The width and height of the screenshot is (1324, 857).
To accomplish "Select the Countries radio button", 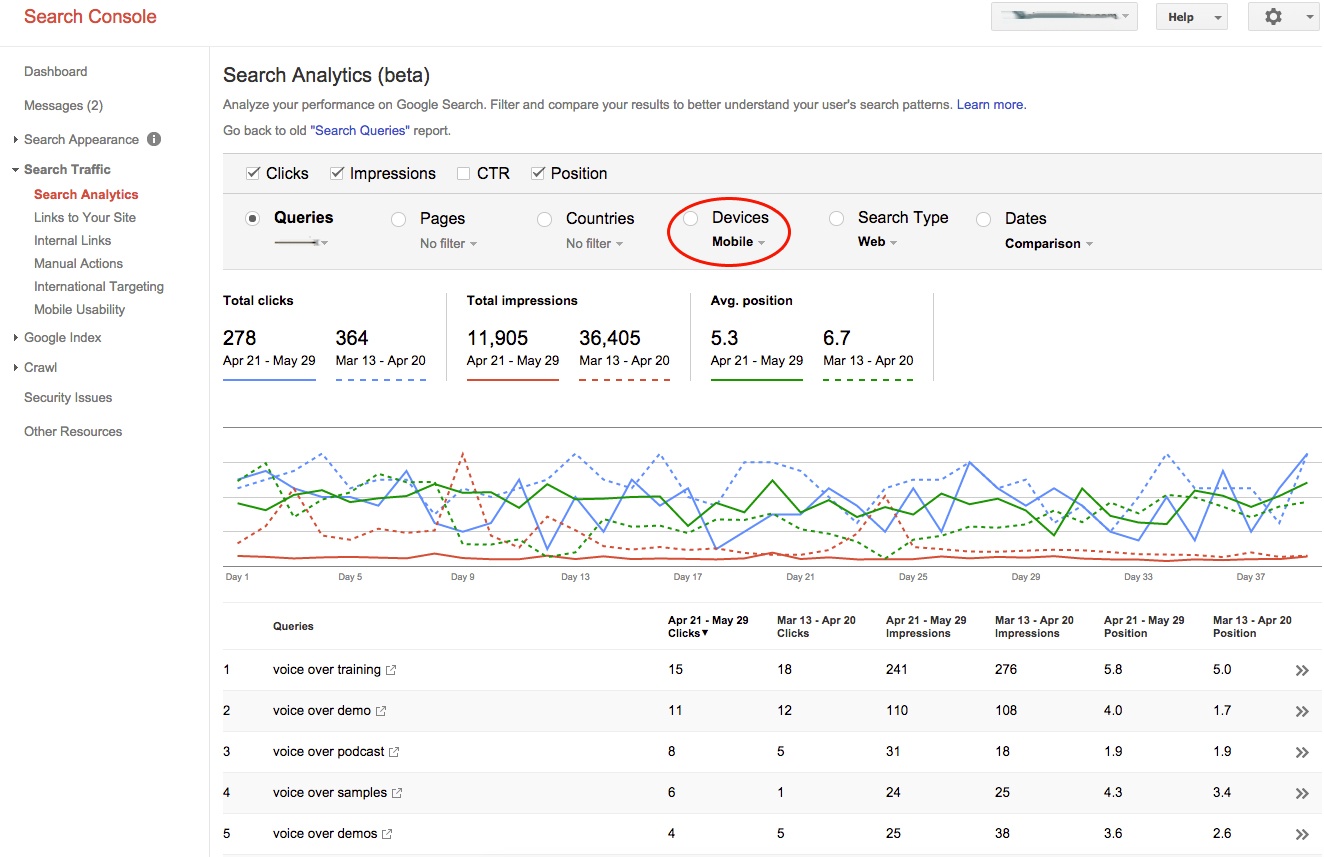I will pos(544,218).
